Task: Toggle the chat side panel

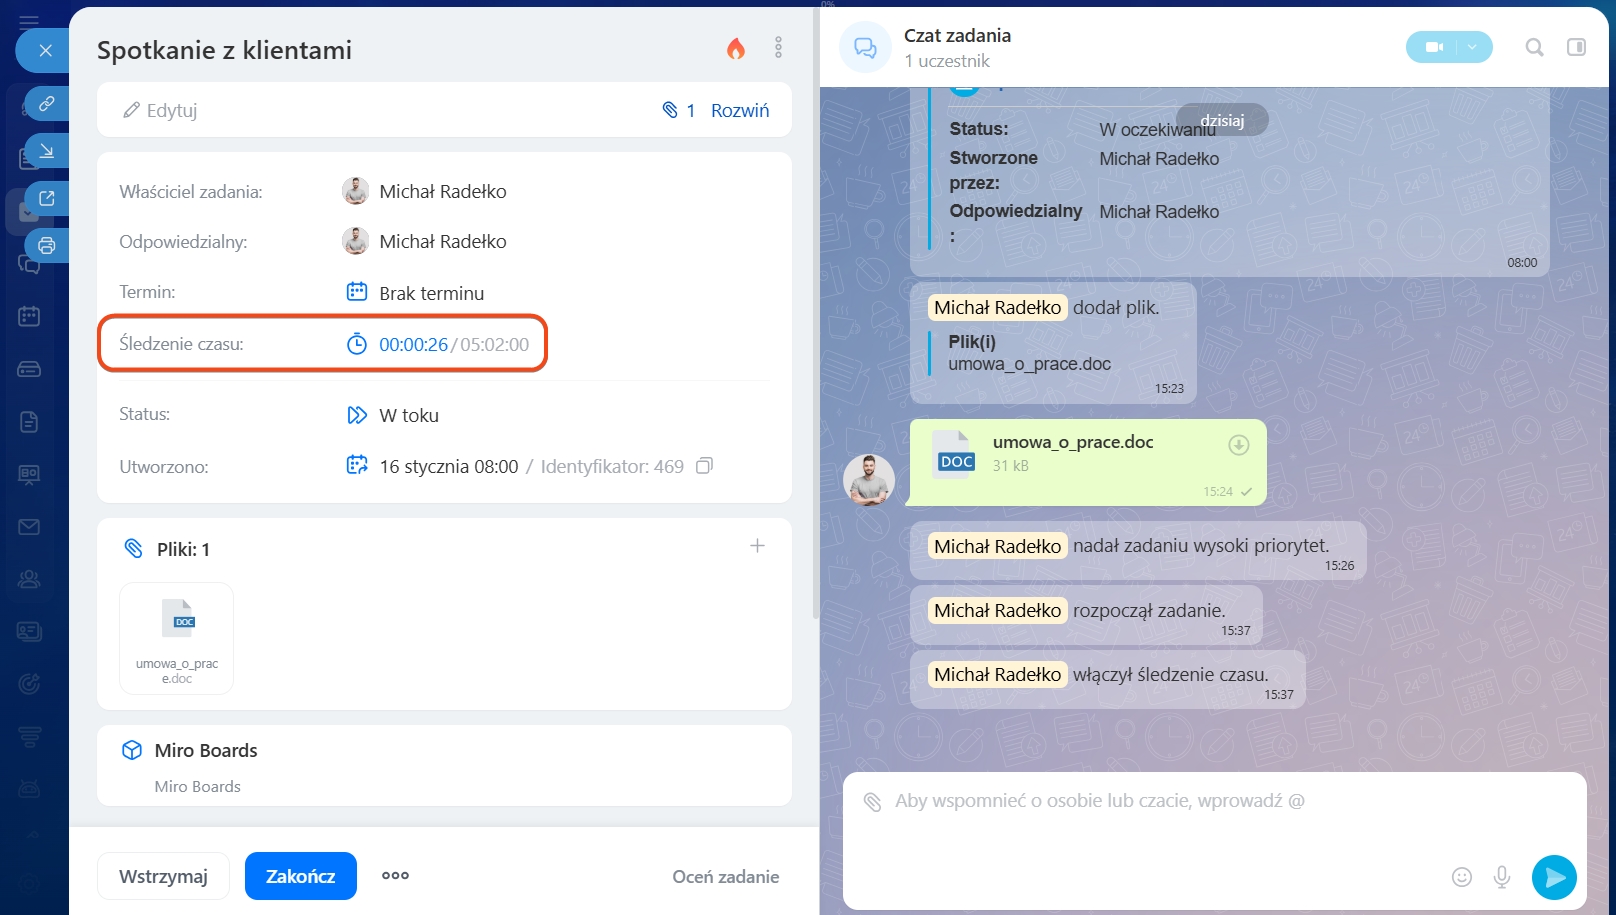Action: (1576, 47)
